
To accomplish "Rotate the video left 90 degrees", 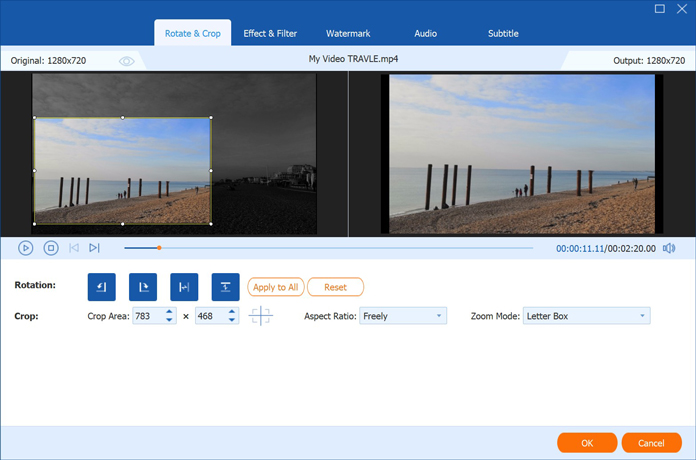I will (102, 287).
